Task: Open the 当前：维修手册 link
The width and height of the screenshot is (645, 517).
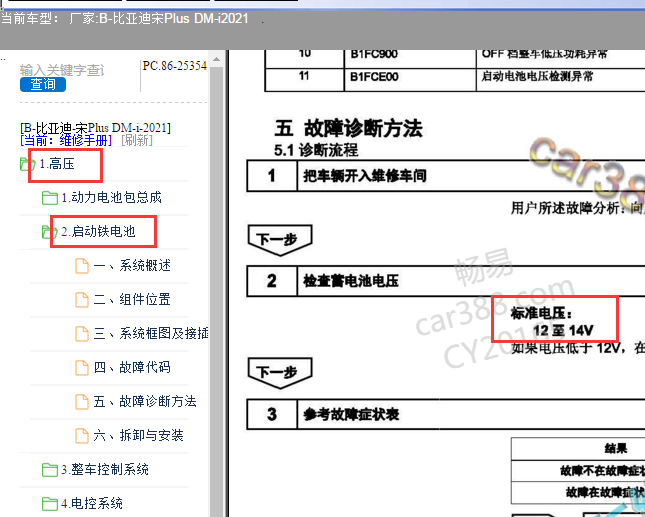Action: click(x=66, y=140)
